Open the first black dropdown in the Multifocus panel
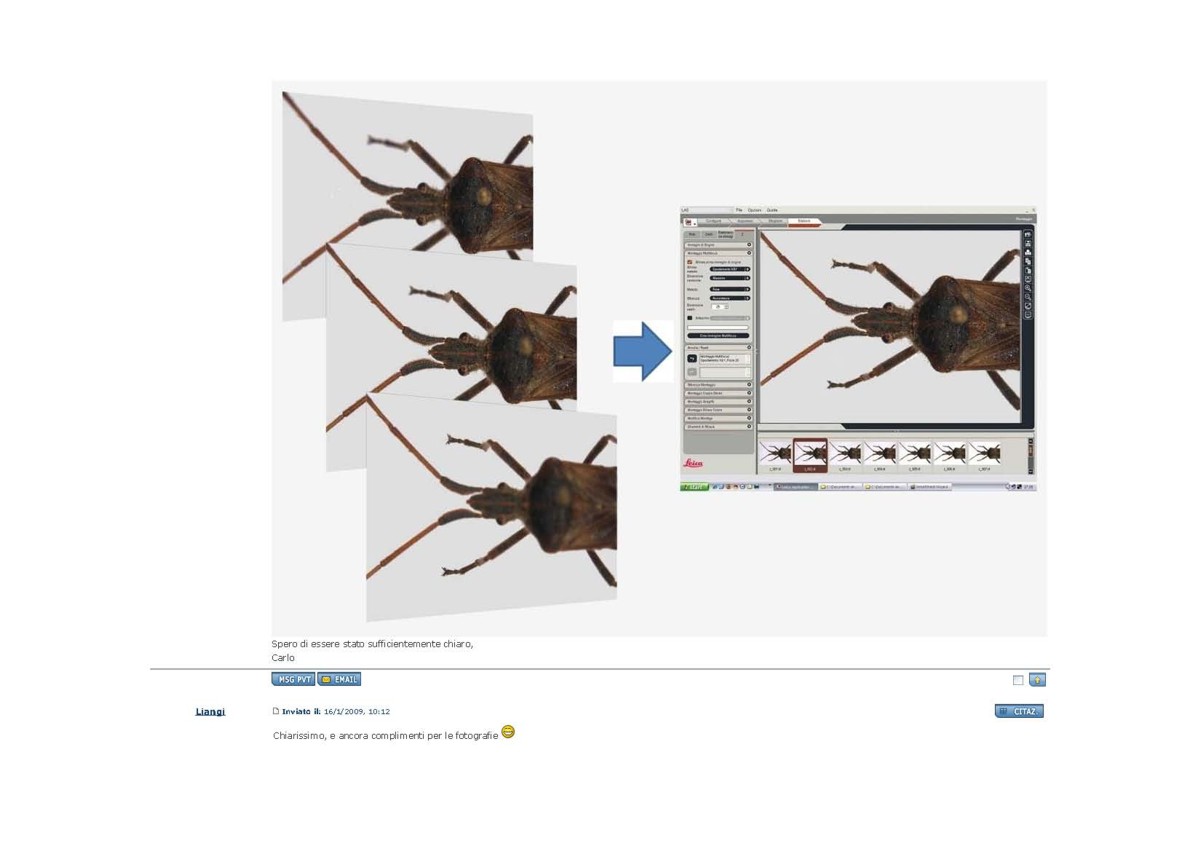1200x849 pixels. point(729,269)
